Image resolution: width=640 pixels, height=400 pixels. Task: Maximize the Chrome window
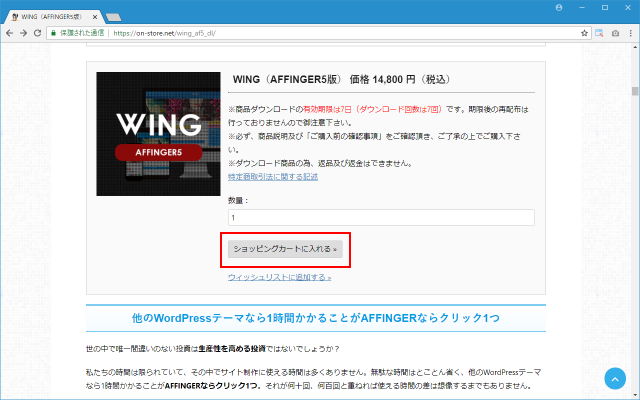[605, 7]
